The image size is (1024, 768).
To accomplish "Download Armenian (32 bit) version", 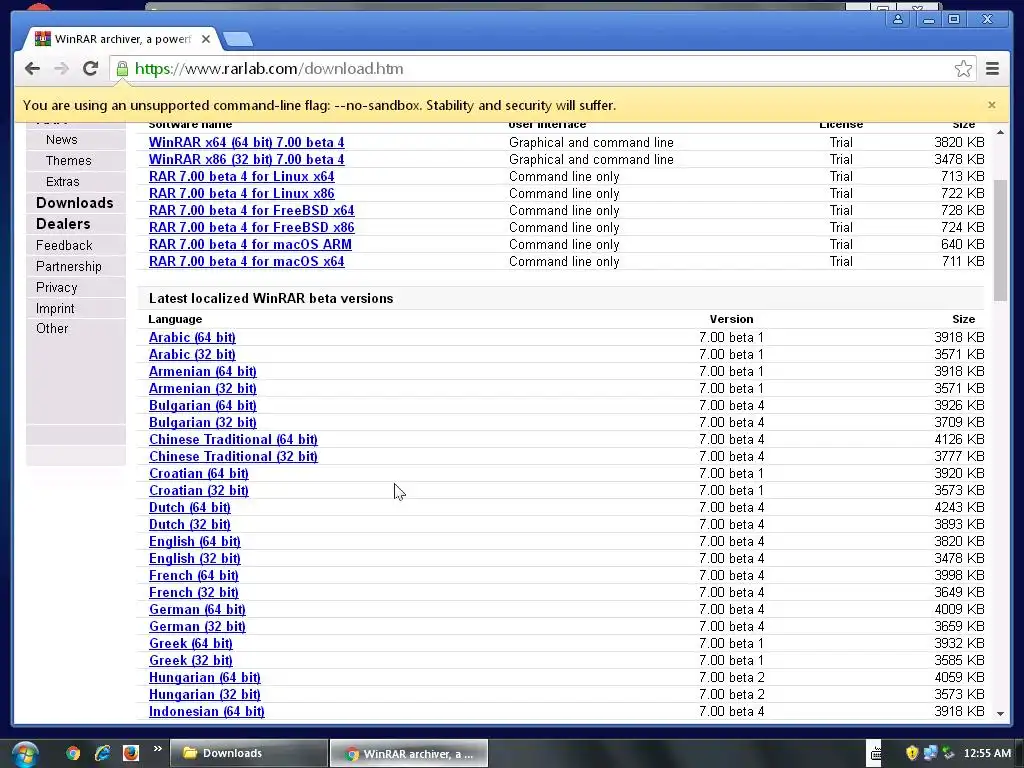I will (x=202, y=389).
